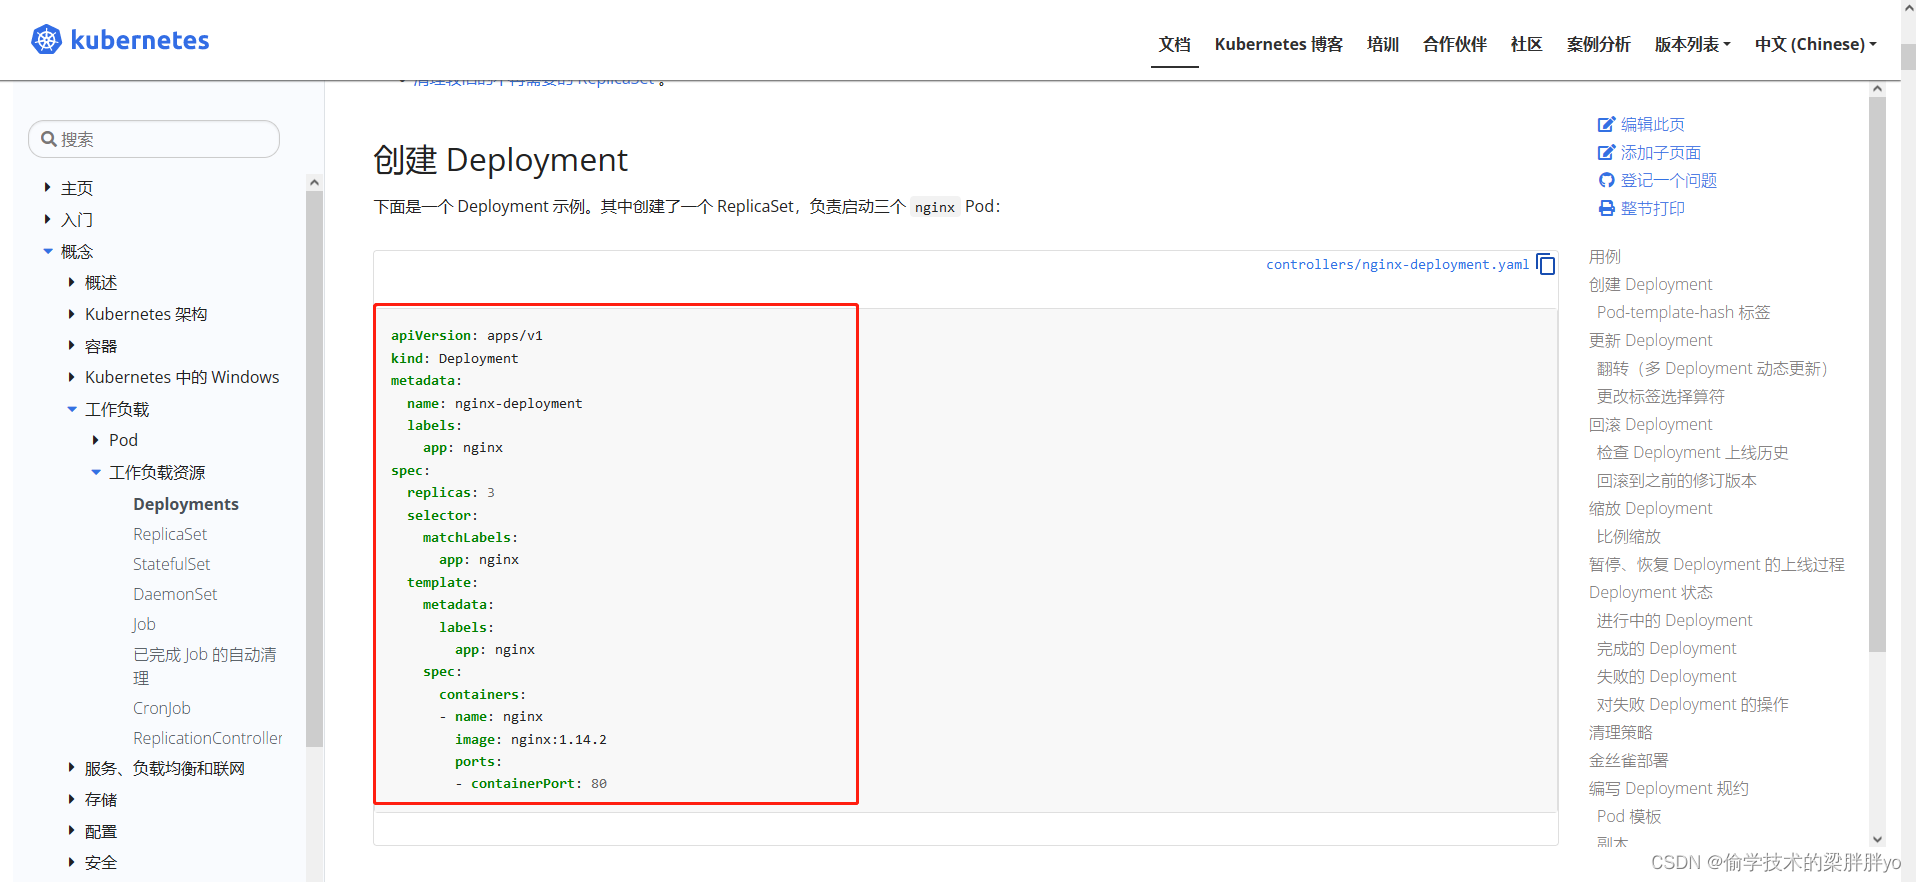Jump to 创建 Deployment in contents

click(1650, 284)
